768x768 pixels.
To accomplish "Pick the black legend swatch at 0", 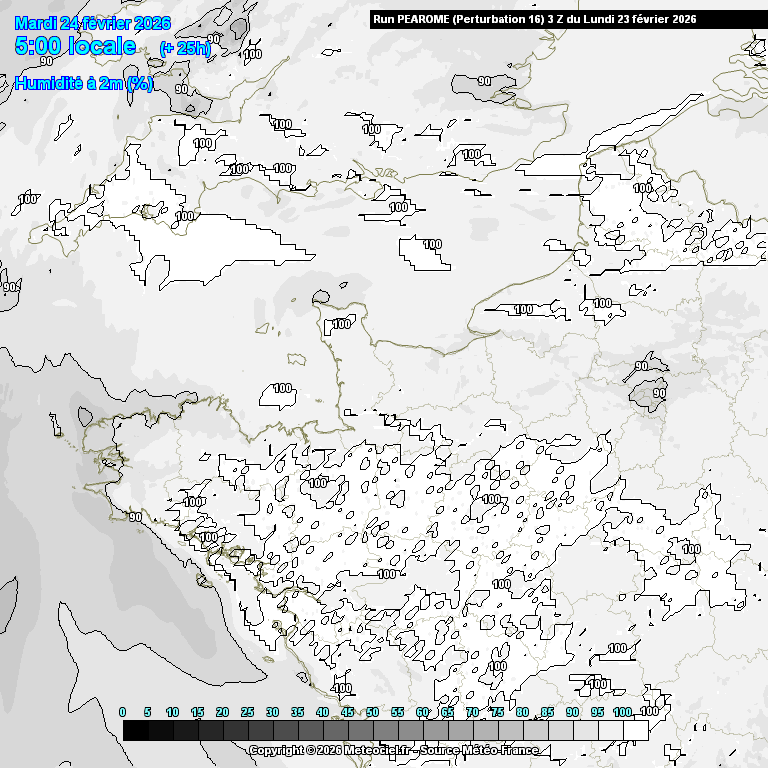I will [x=136, y=731].
